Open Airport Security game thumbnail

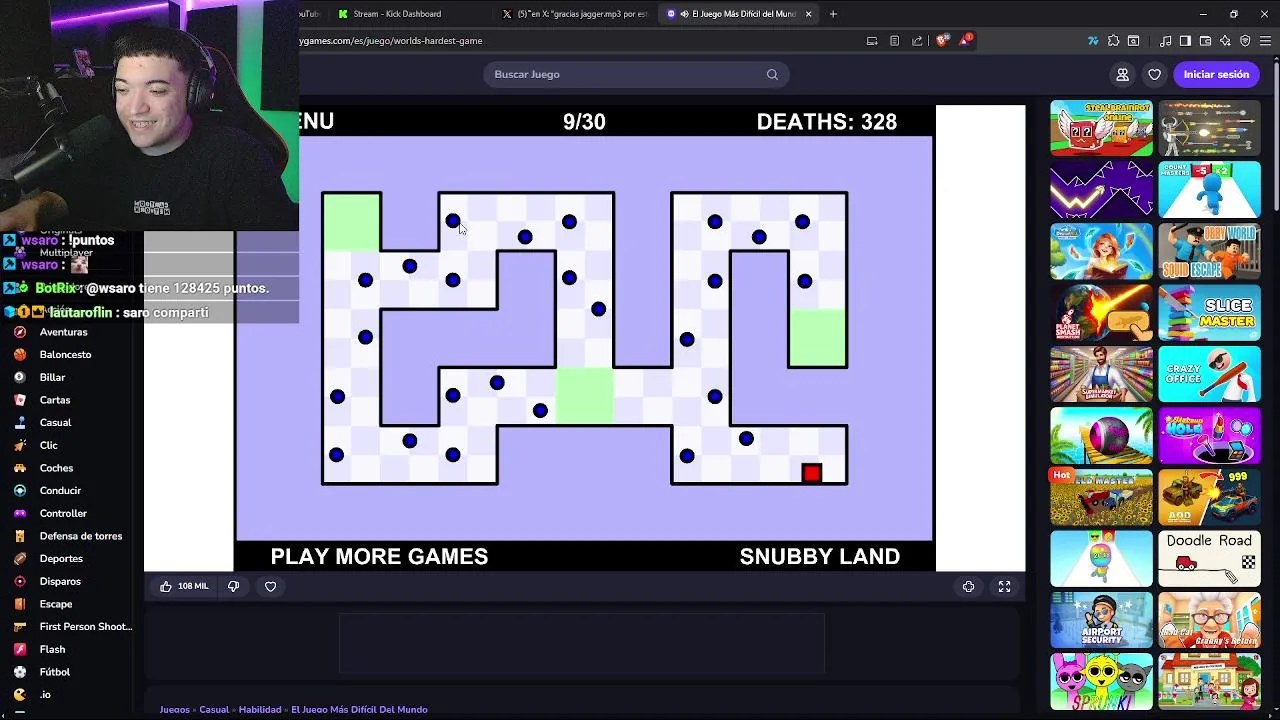(1101, 620)
